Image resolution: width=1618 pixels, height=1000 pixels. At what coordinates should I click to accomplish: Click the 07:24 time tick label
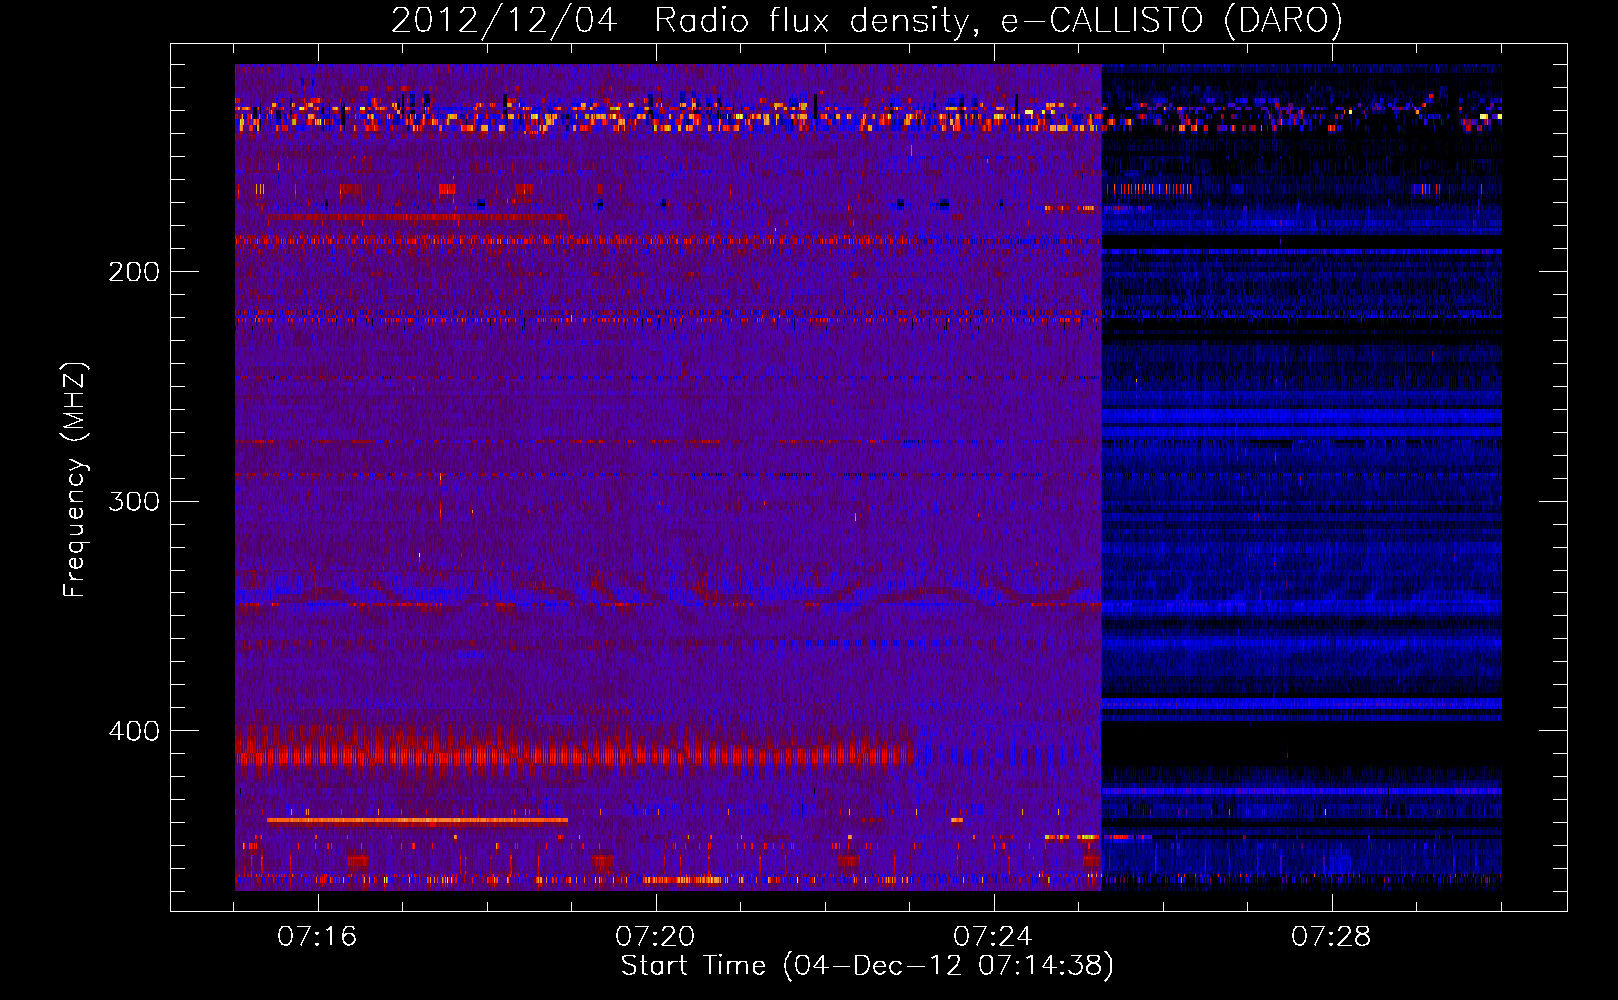pos(993,936)
